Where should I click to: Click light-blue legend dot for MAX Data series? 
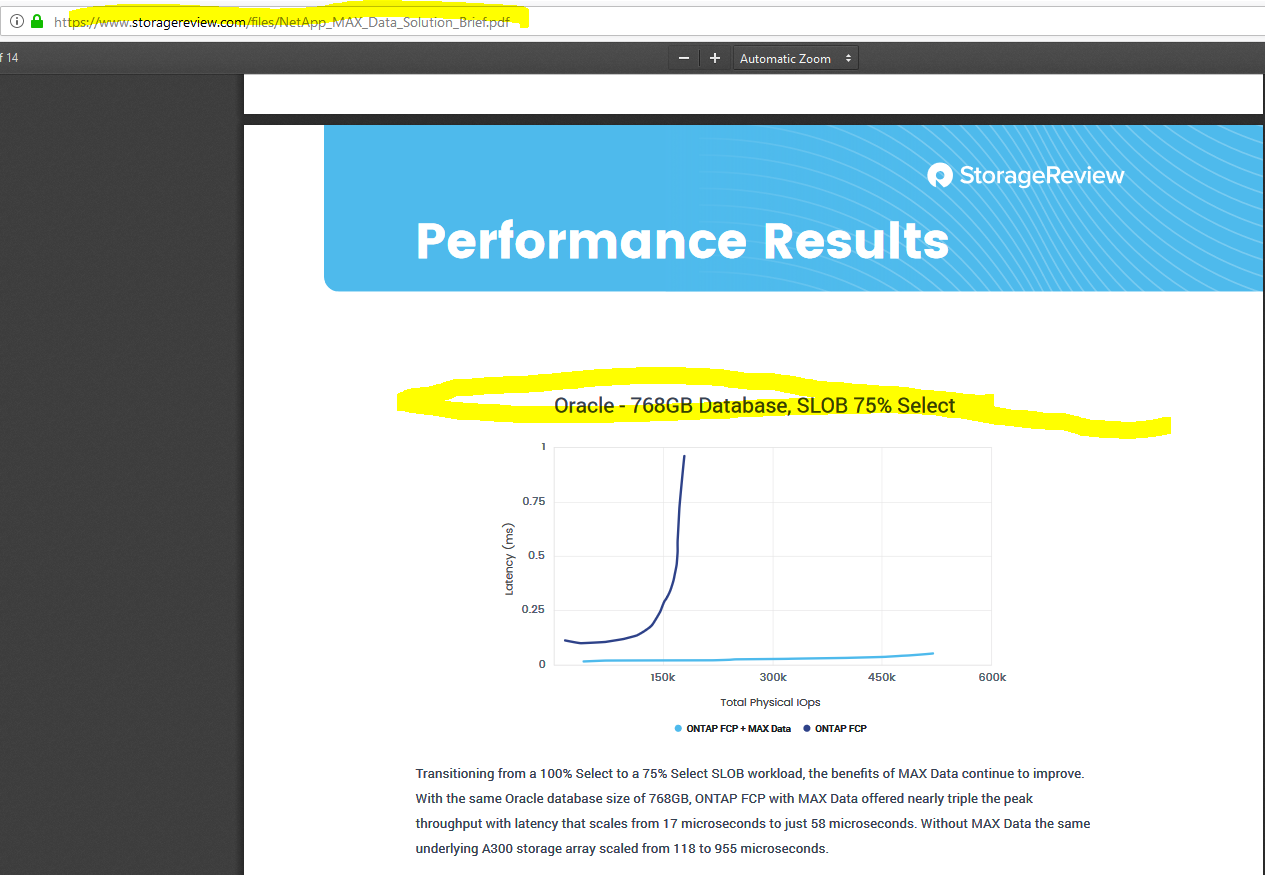point(679,729)
